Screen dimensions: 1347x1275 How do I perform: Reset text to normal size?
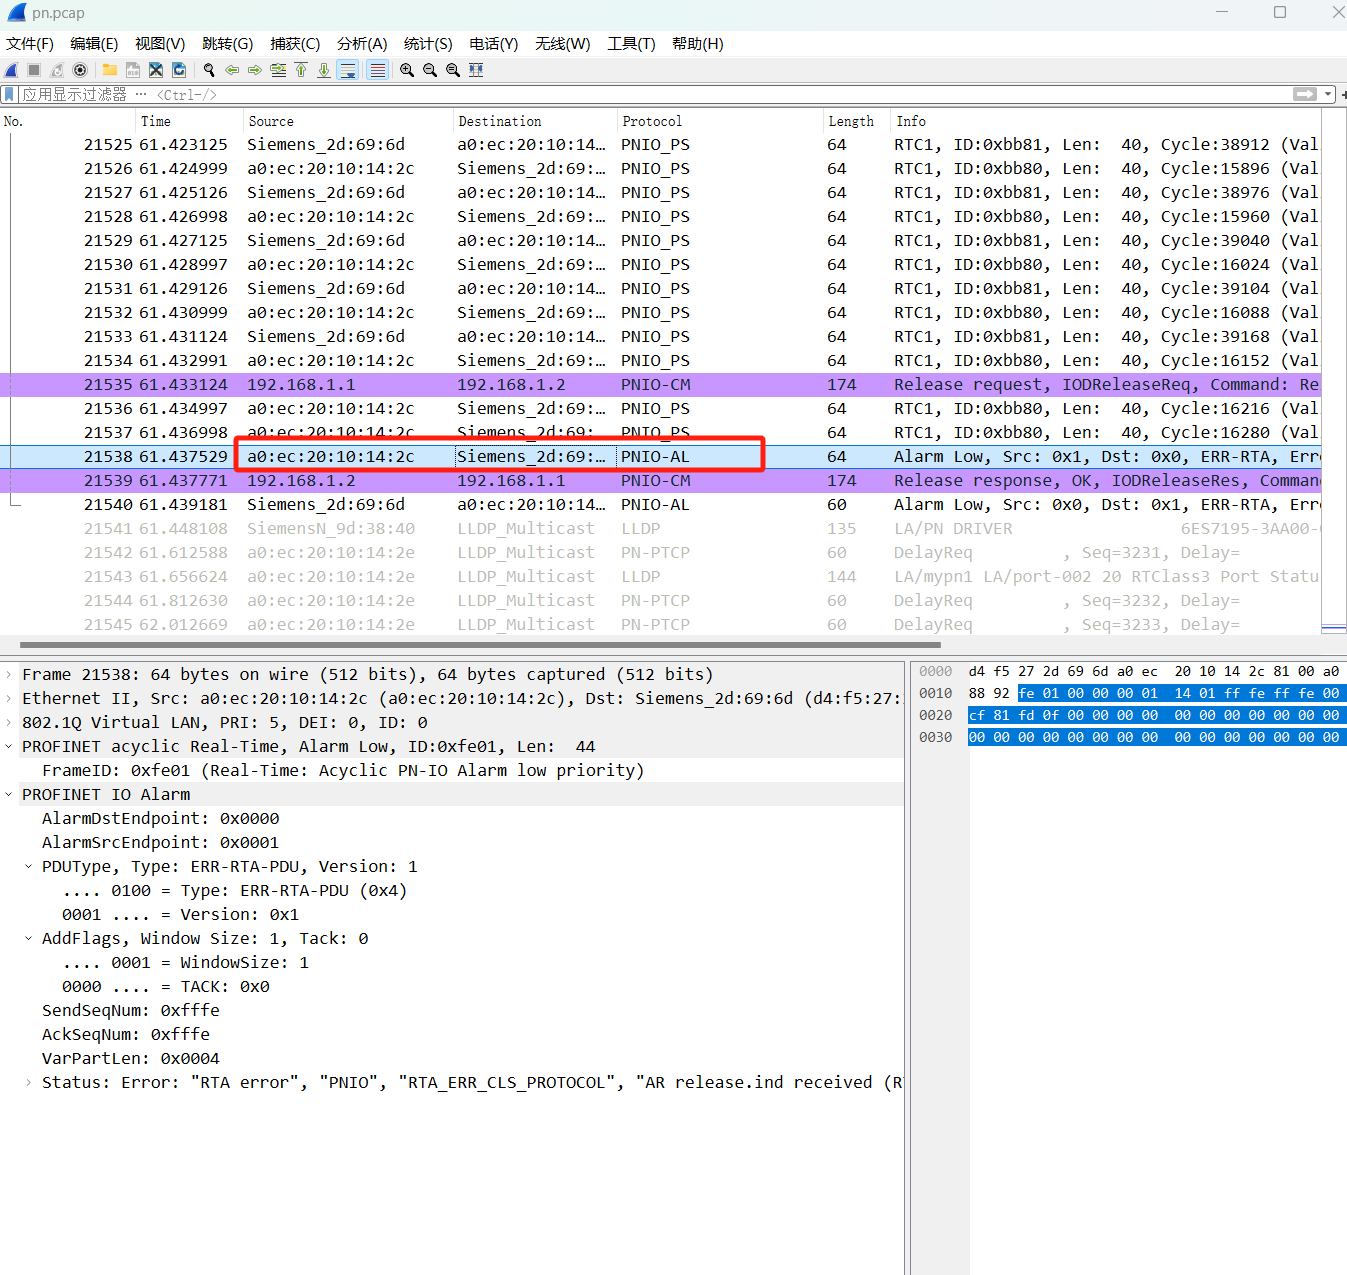click(x=453, y=70)
